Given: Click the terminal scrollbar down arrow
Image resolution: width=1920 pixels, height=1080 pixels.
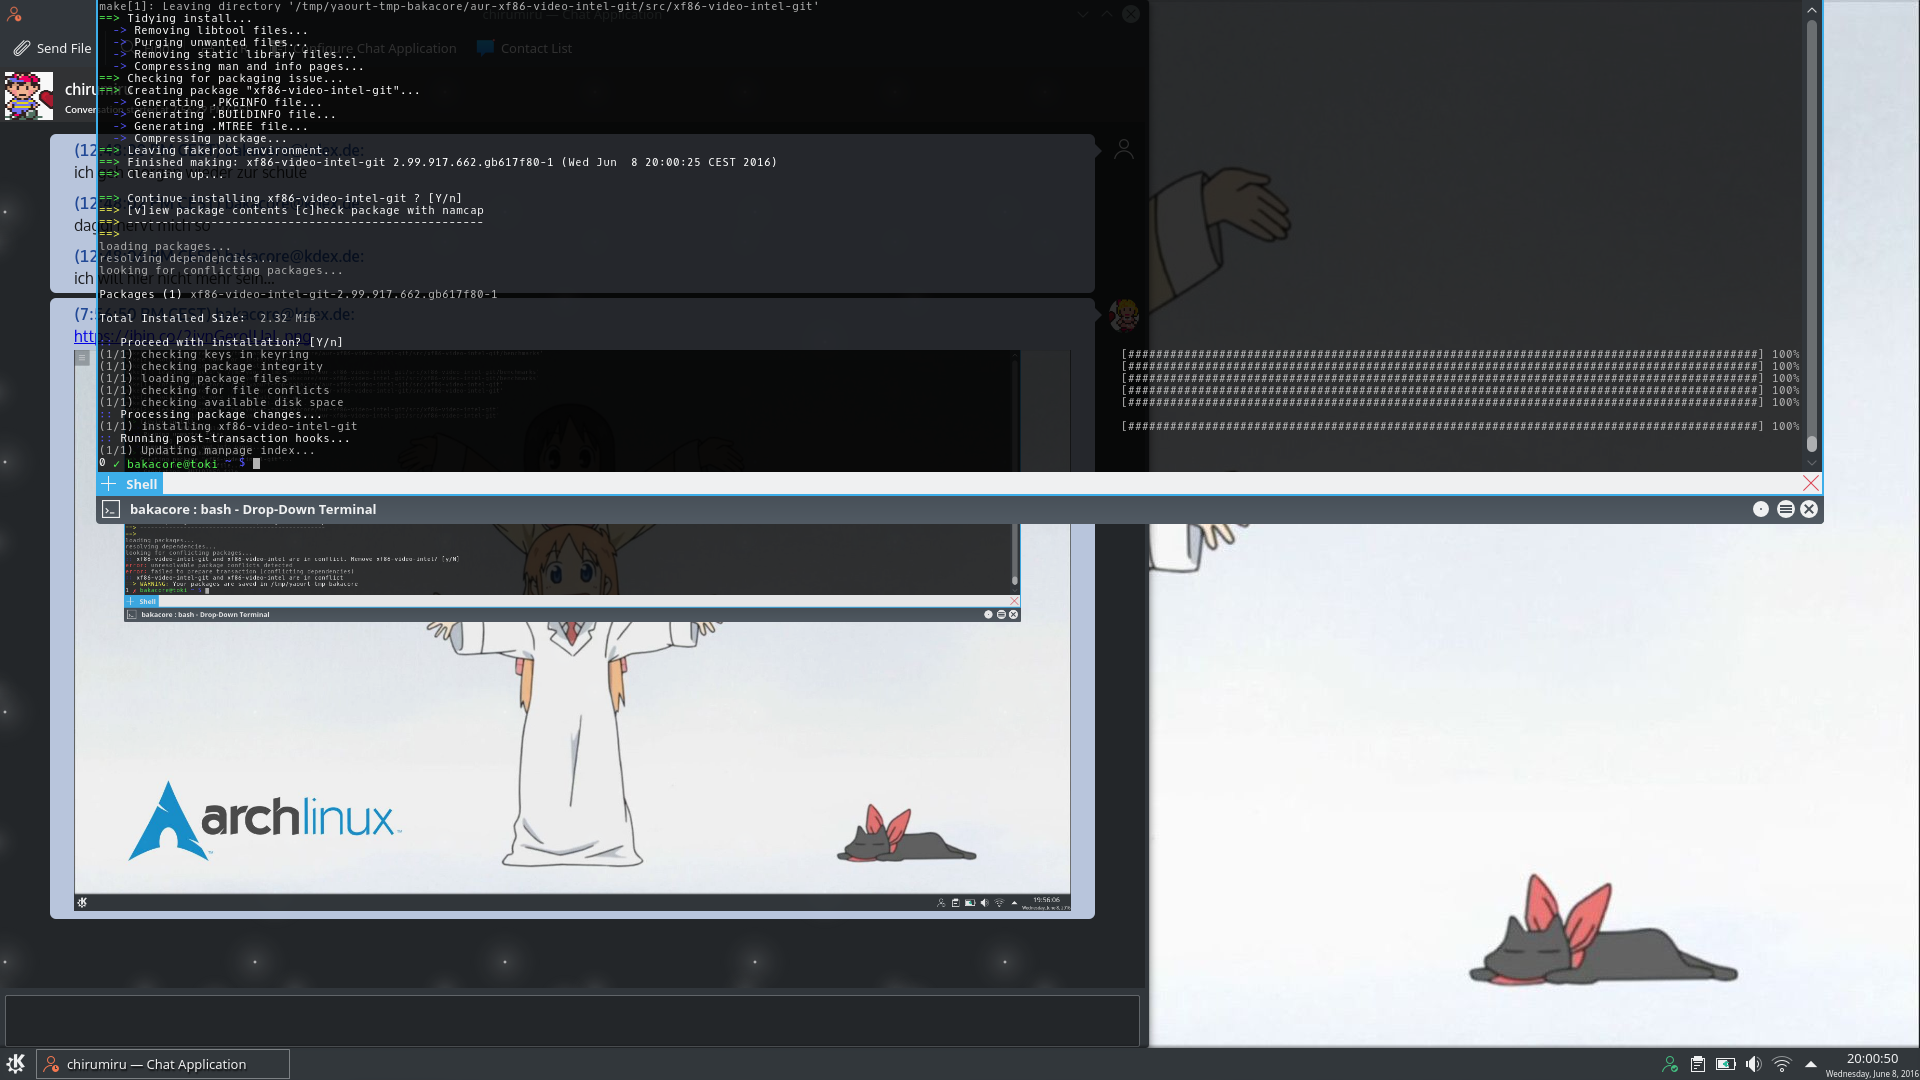Looking at the screenshot, I should click(x=1811, y=463).
